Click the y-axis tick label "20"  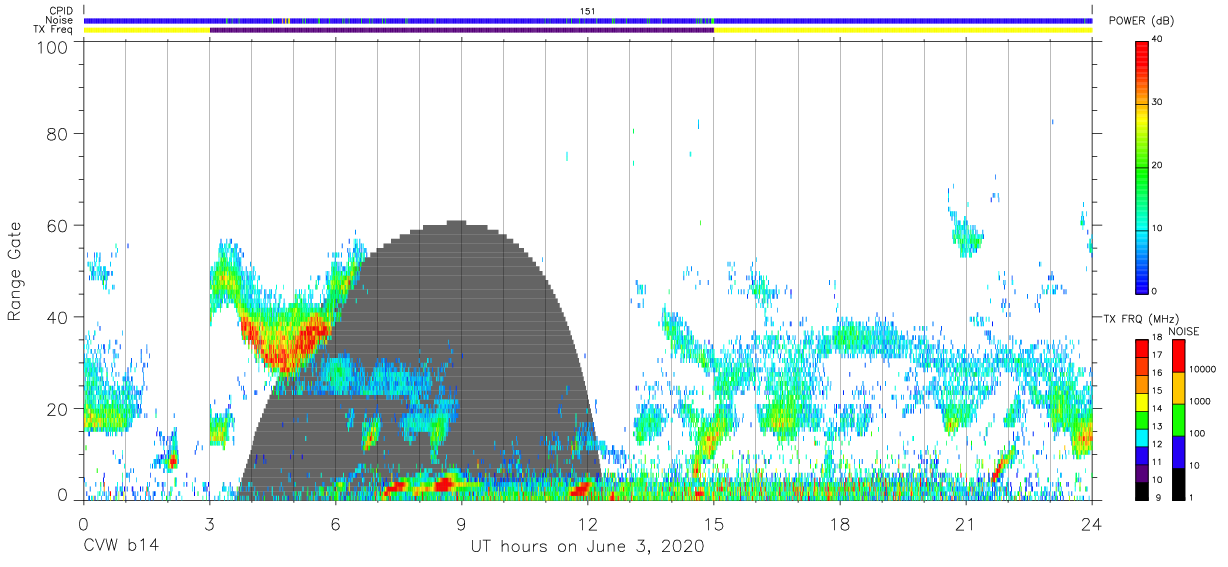pos(58,409)
